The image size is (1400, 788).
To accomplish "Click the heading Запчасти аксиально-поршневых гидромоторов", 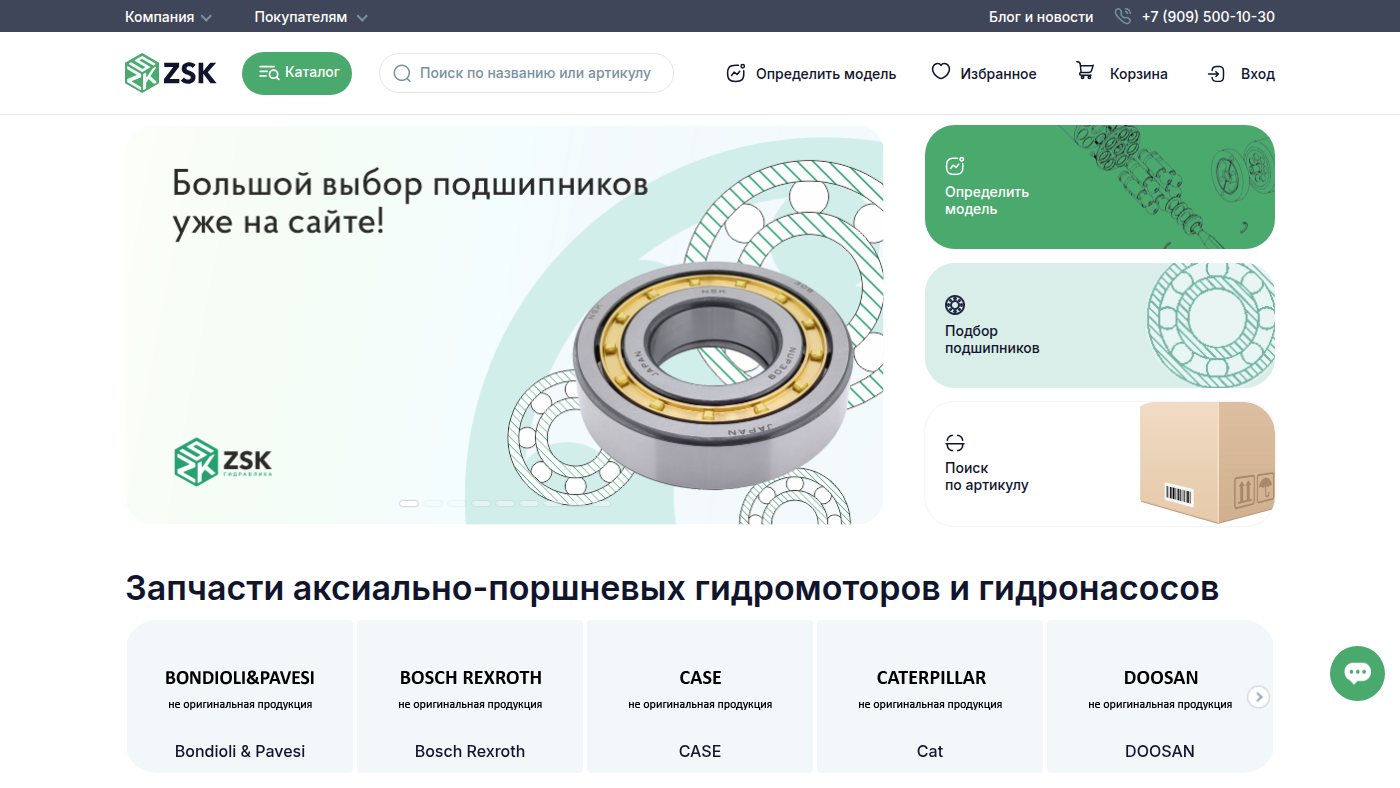I will 672,589.
